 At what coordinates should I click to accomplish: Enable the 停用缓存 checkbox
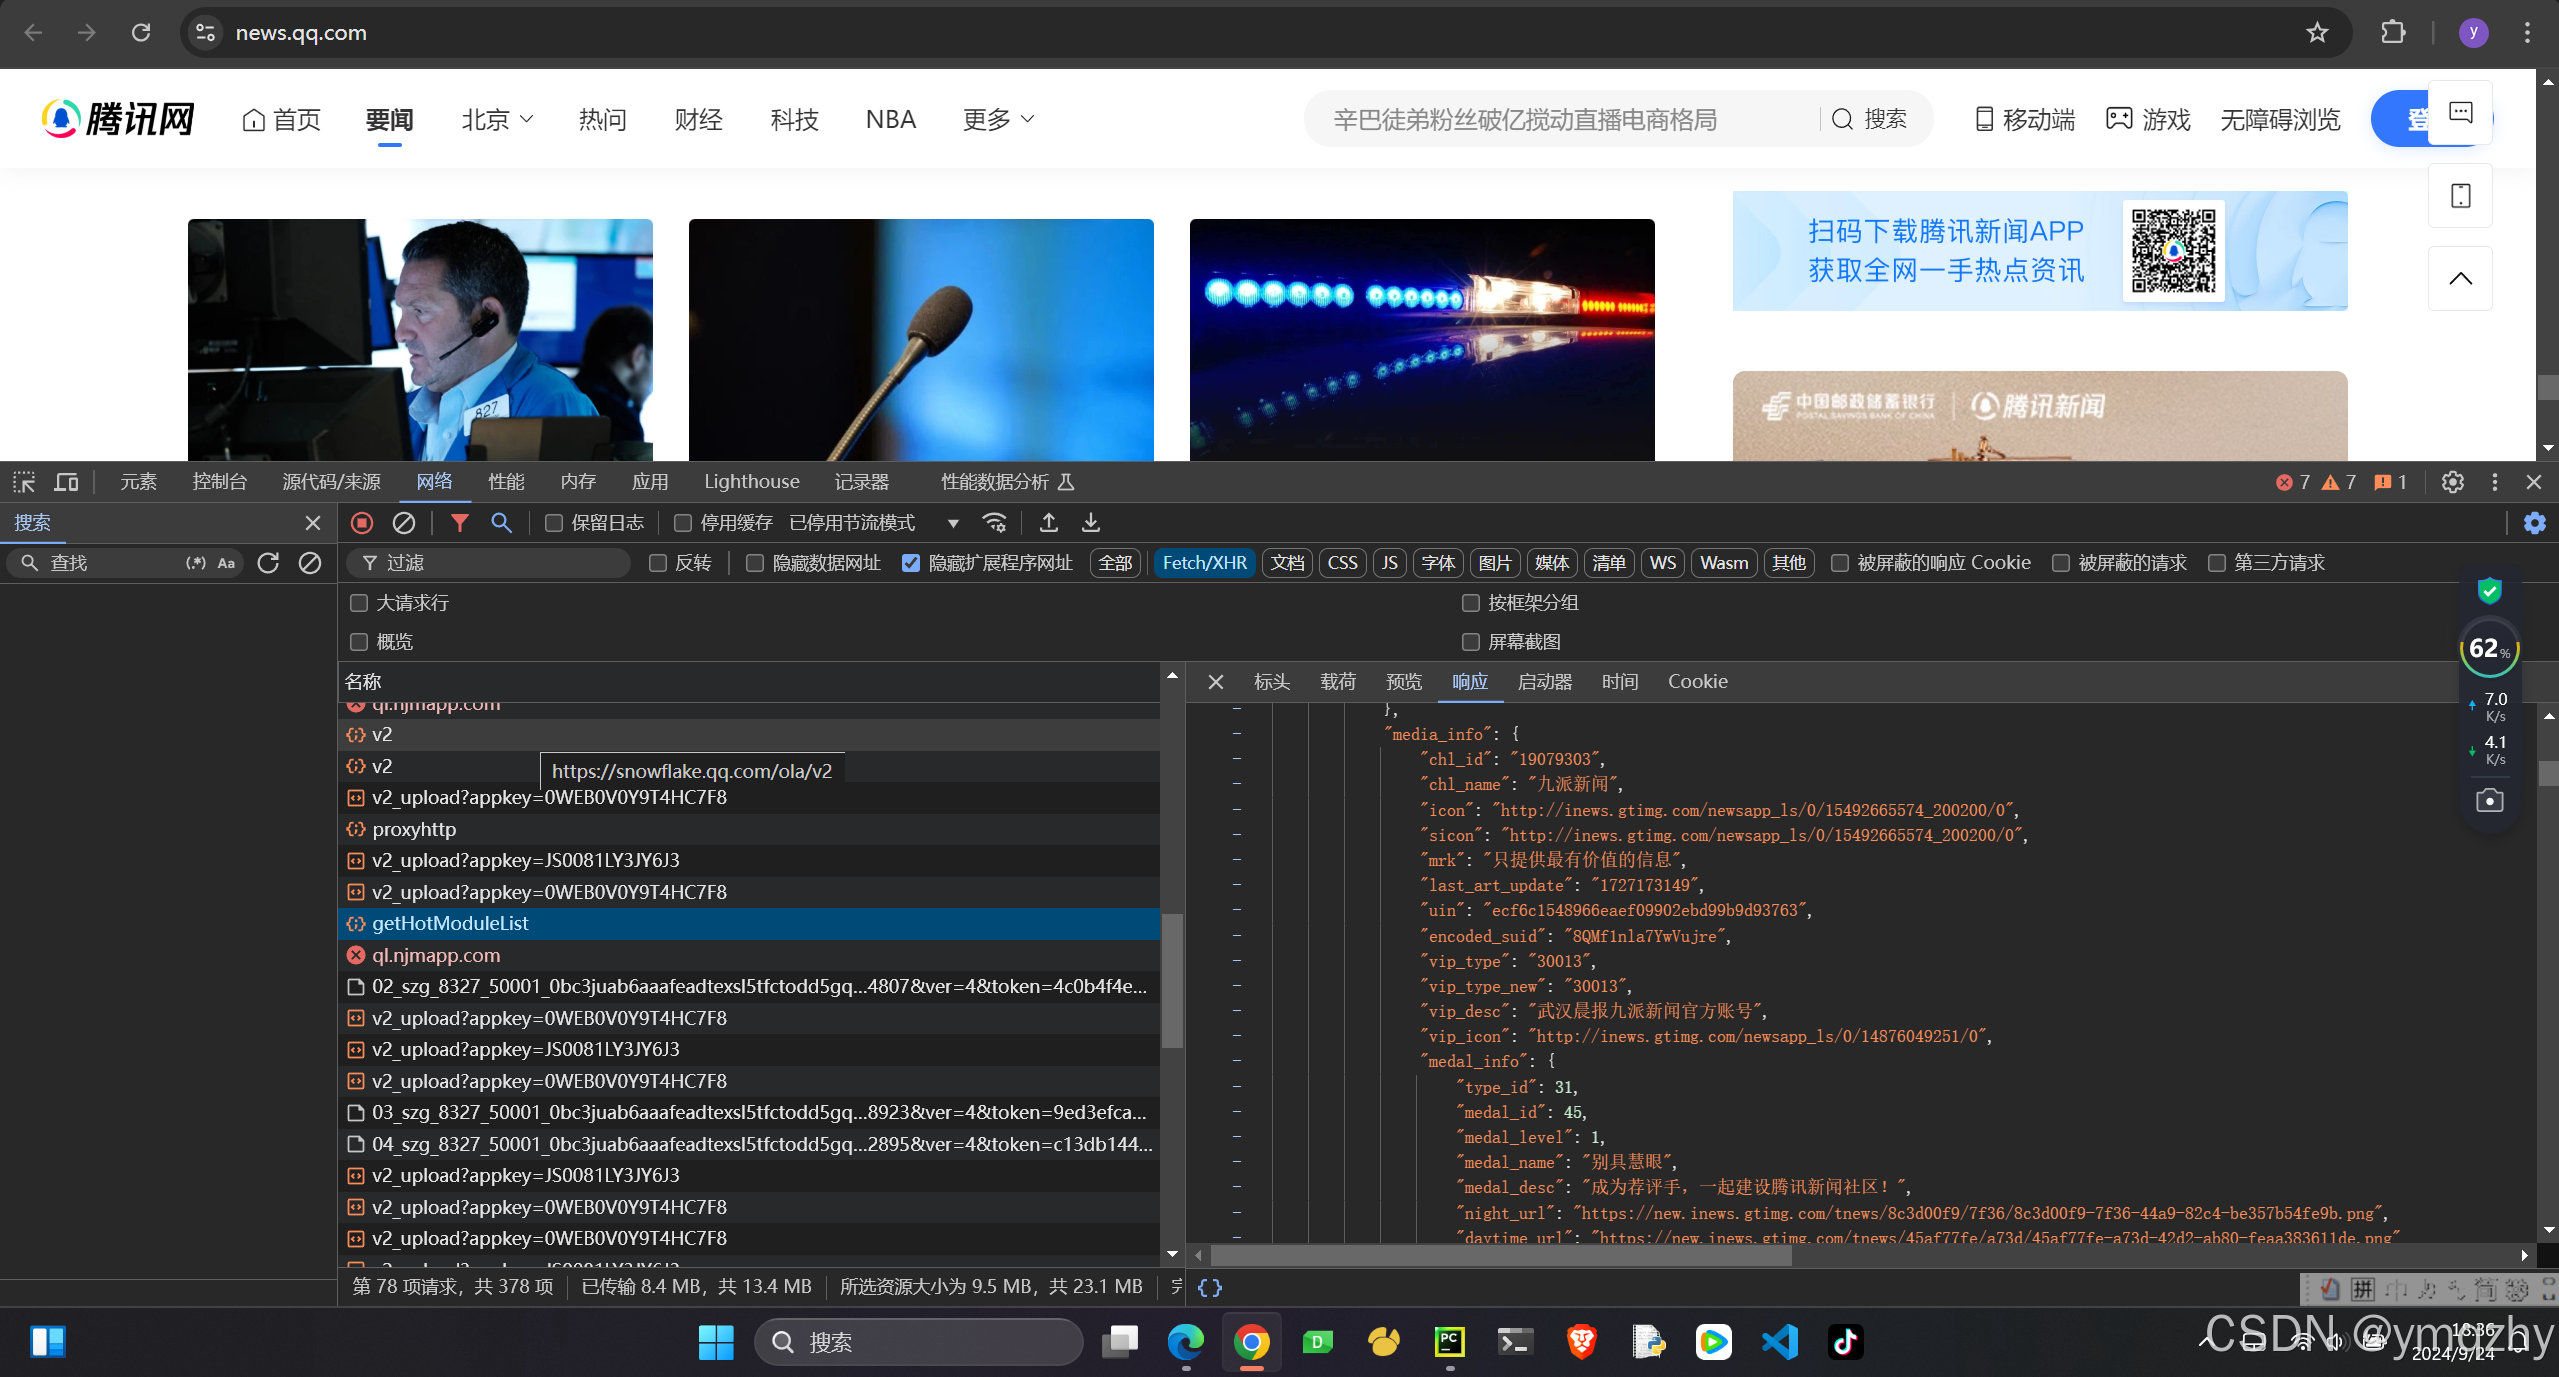[683, 523]
